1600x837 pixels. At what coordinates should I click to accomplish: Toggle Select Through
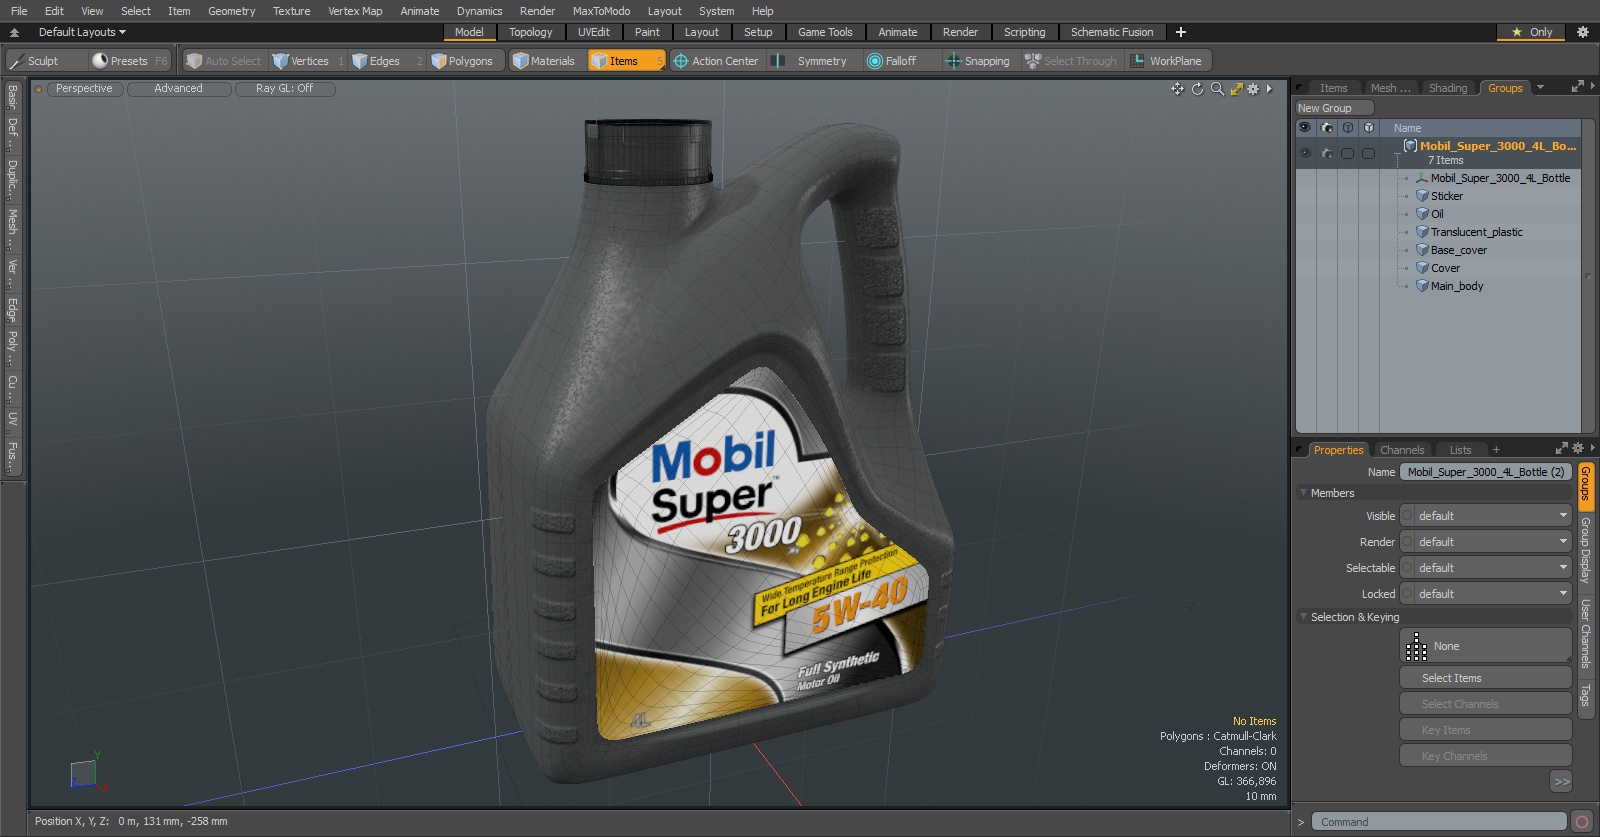tap(1071, 61)
